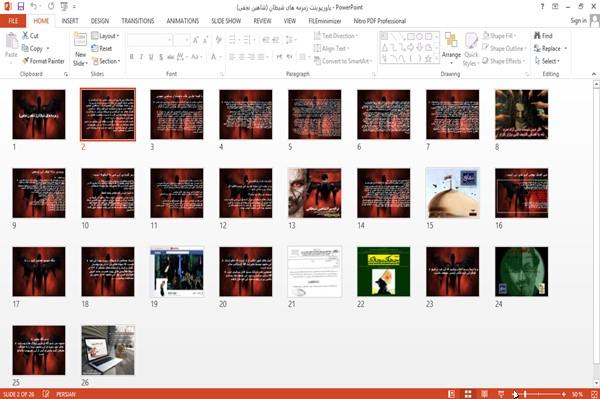
Task: Click the Sign in link
Action: click(578, 21)
